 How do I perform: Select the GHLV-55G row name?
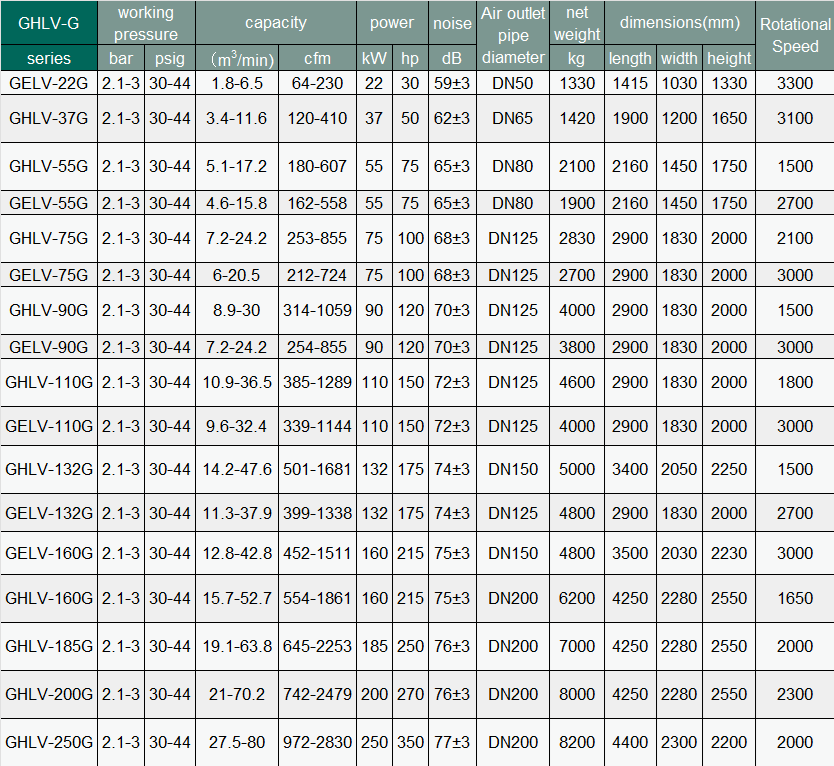(x=48, y=166)
